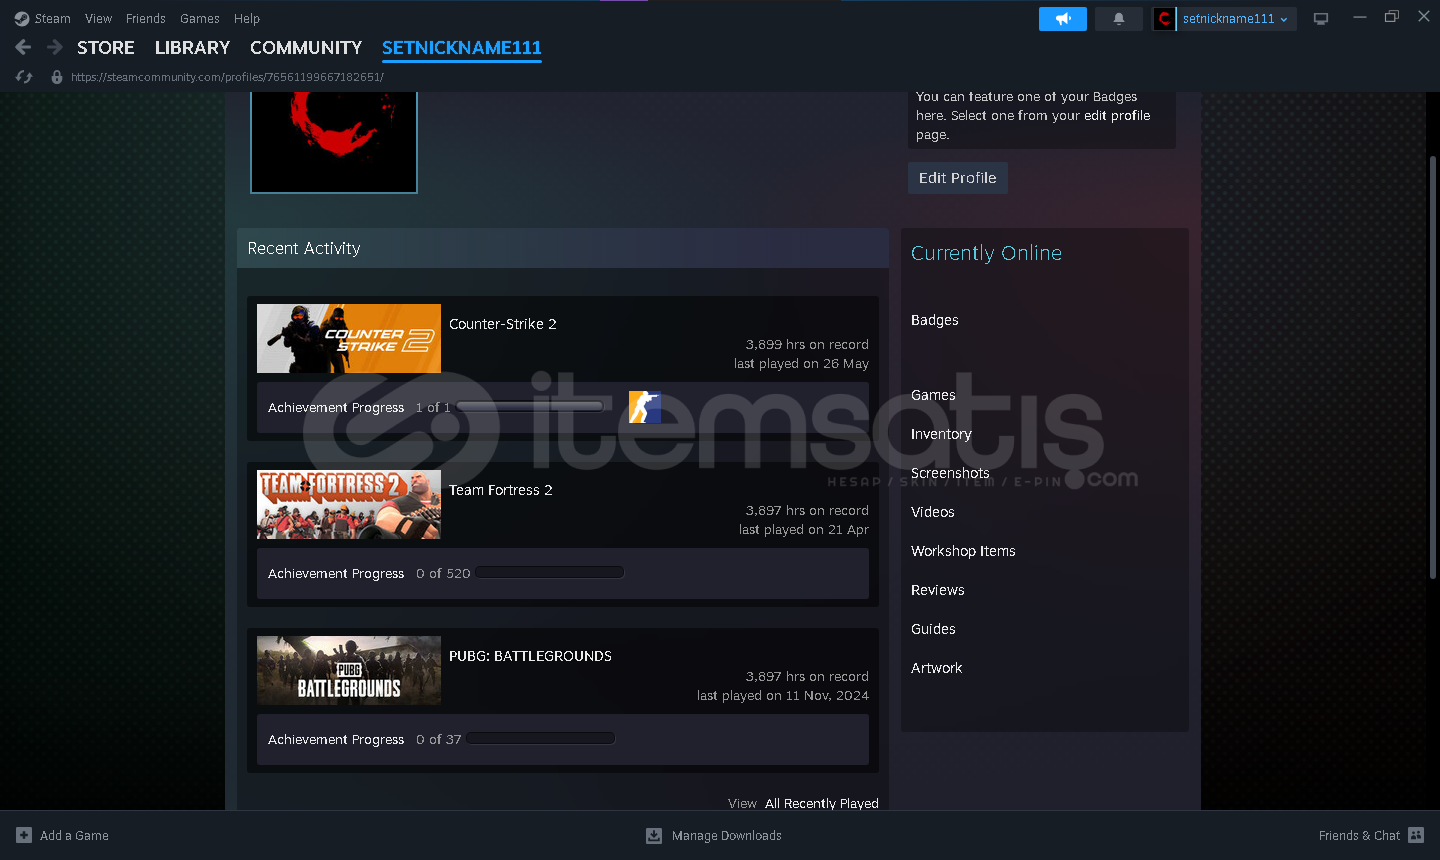Click the profile avatar image

[x=334, y=141]
